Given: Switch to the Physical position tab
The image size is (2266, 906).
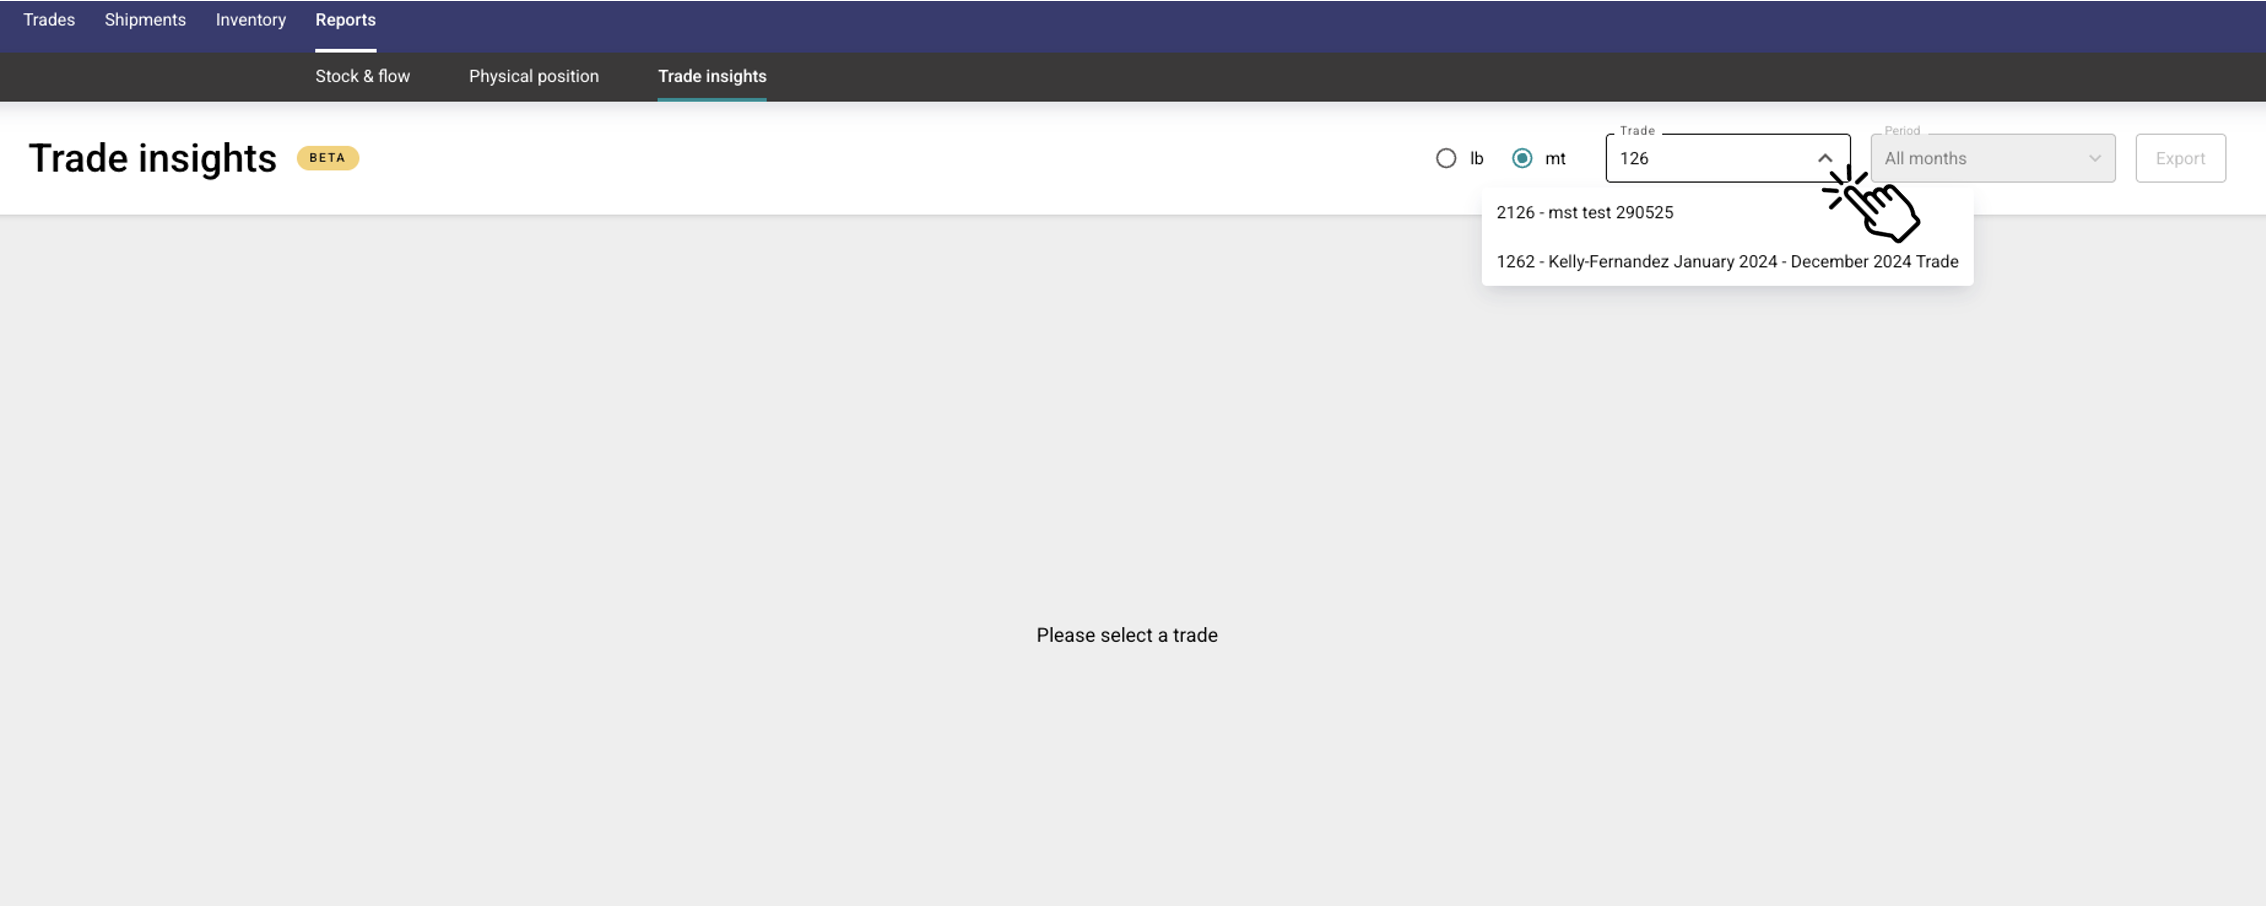Looking at the screenshot, I should (x=533, y=76).
